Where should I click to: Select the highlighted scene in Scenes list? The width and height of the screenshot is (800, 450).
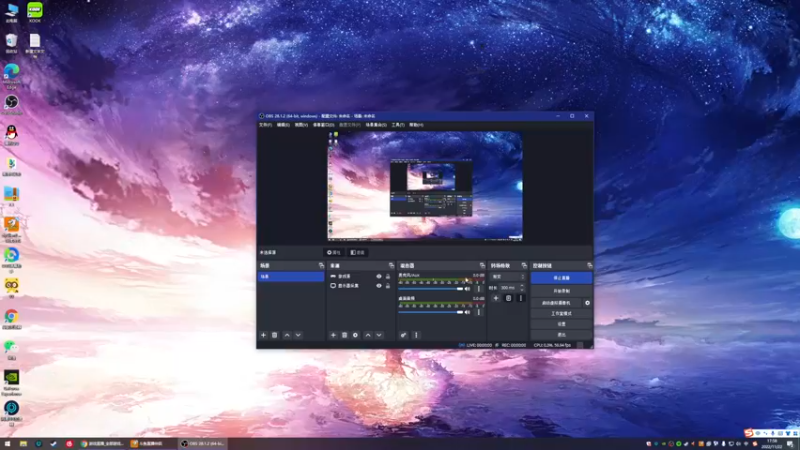[291, 277]
